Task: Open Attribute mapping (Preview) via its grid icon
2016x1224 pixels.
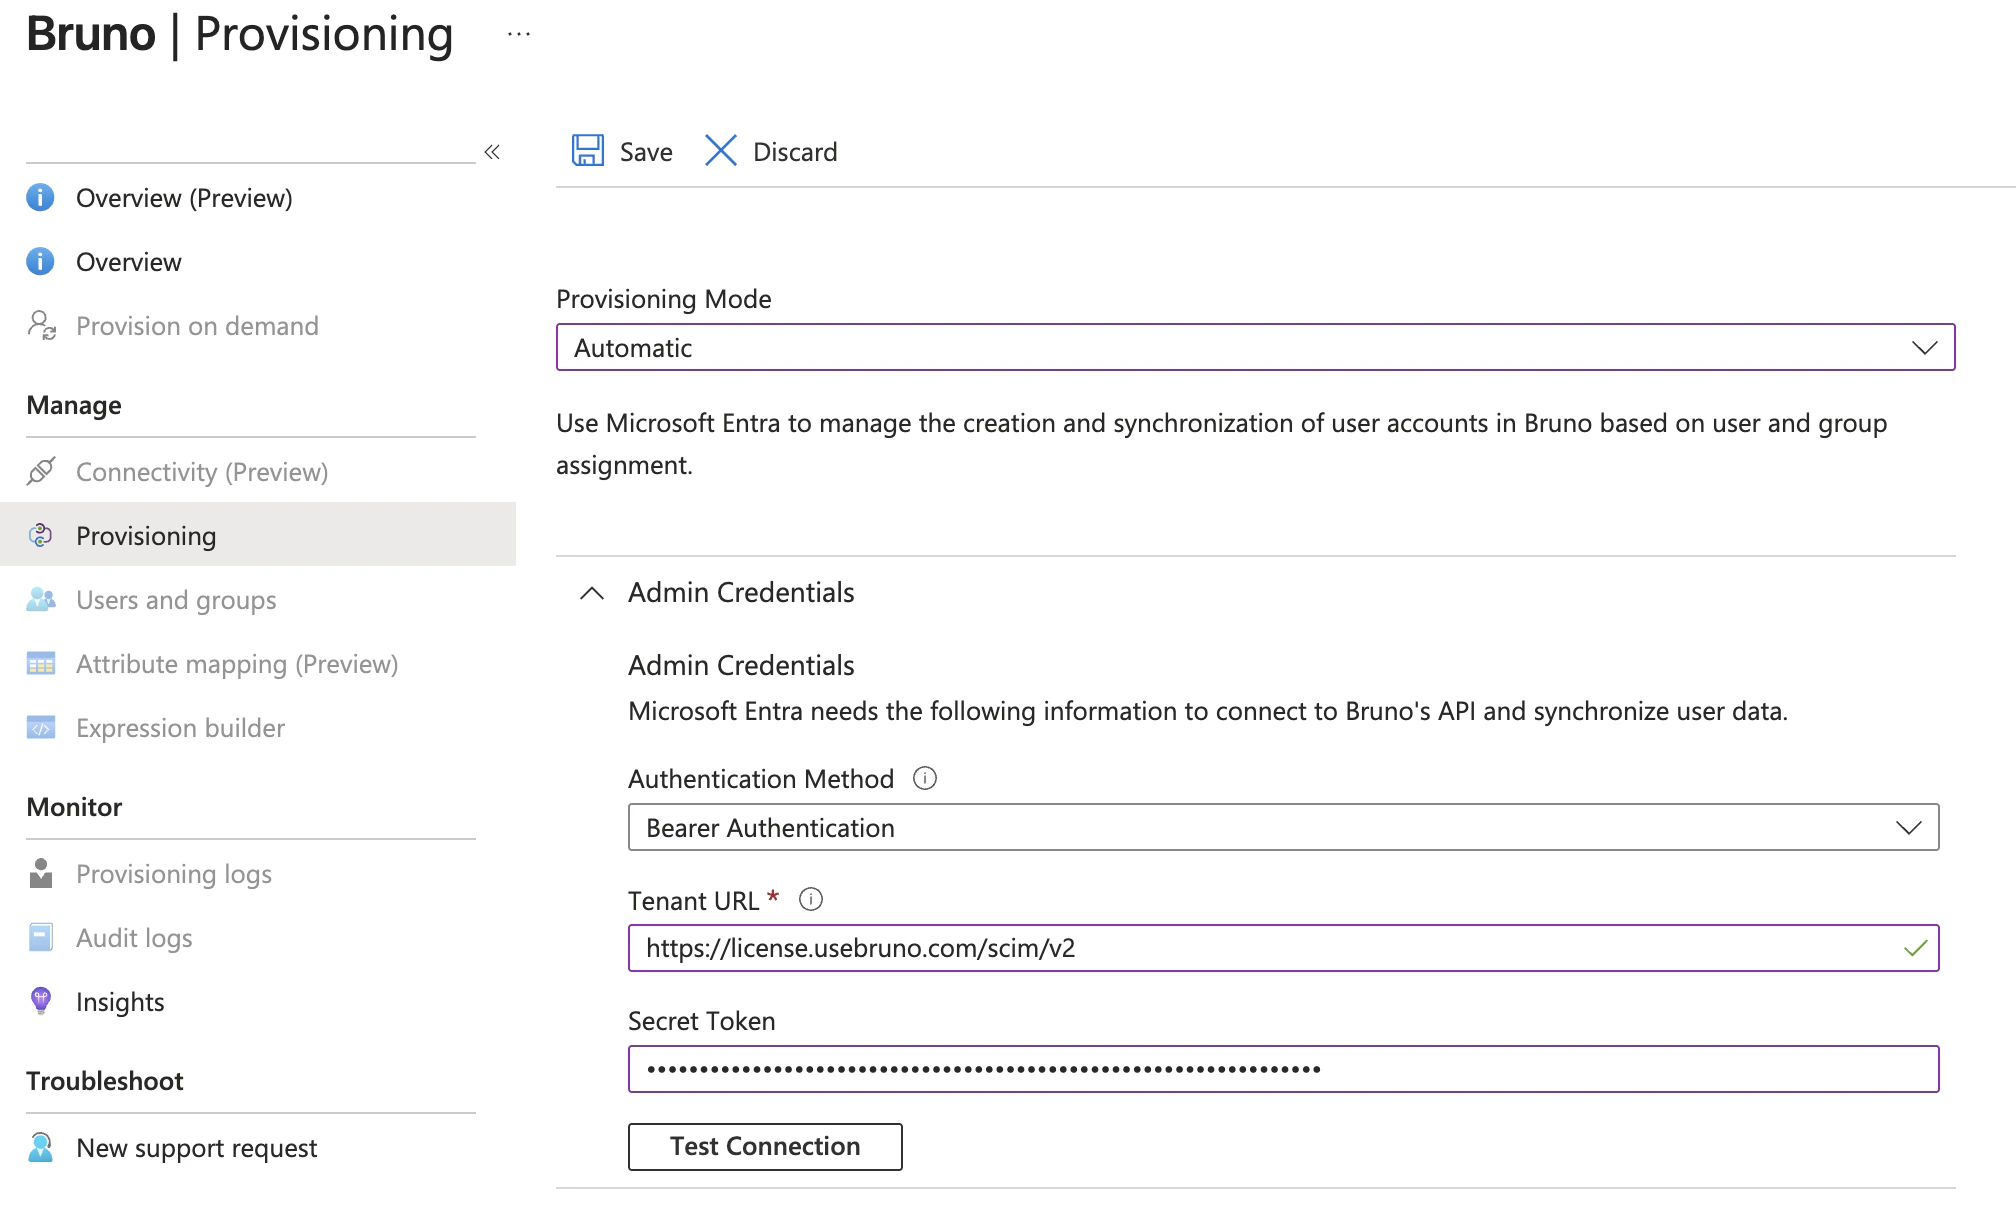Action: coord(41,663)
